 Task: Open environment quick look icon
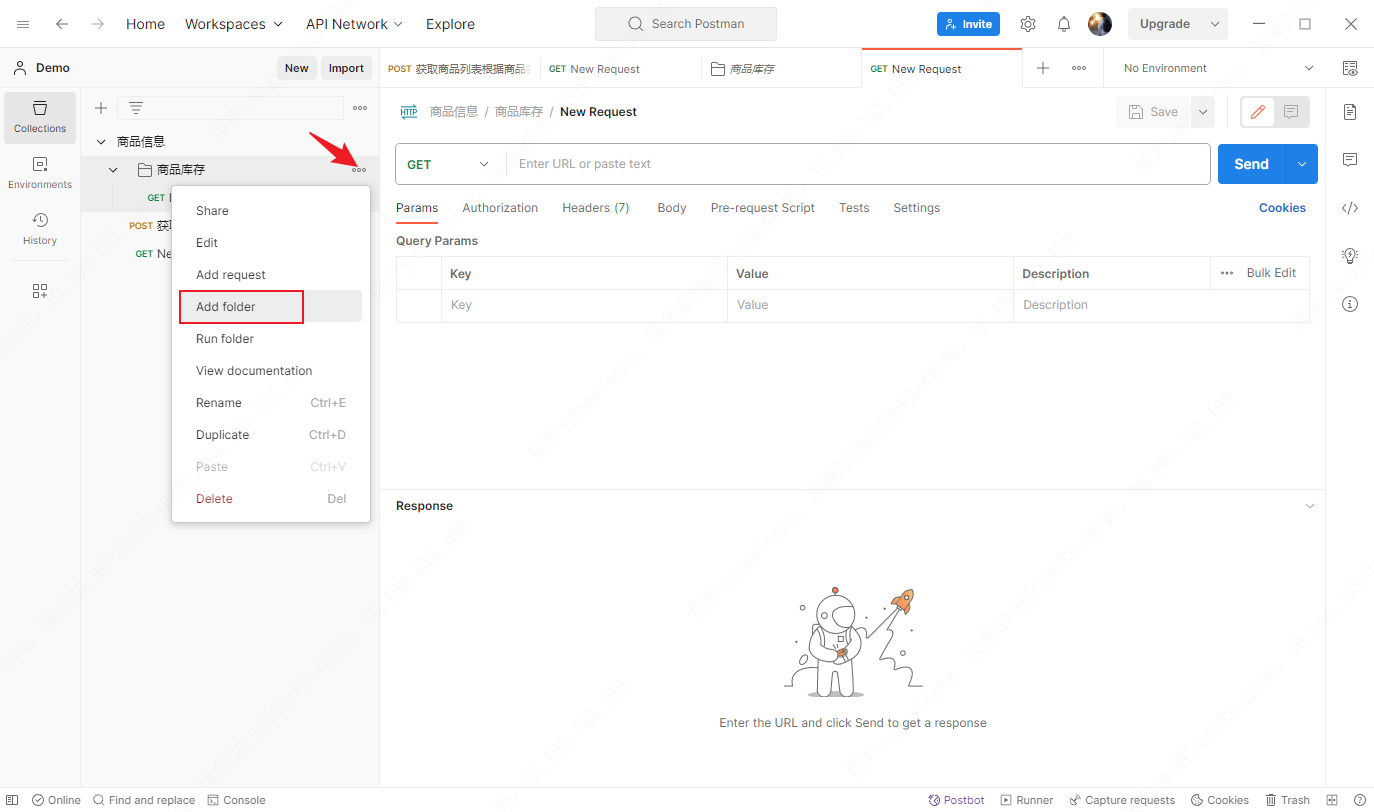point(1350,68)
